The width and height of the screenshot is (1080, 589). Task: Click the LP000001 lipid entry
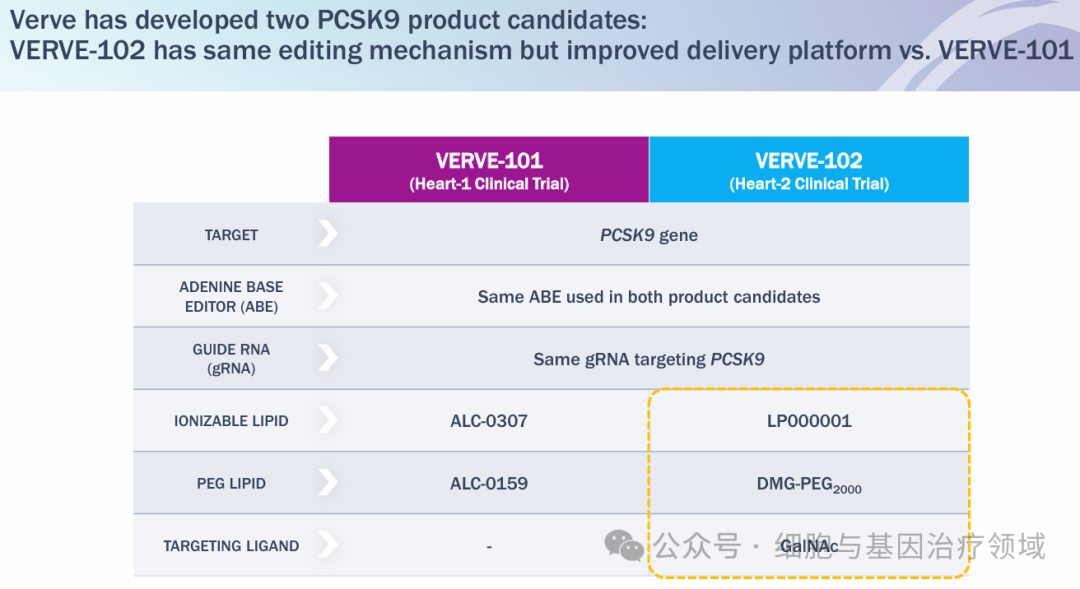[x=809, y=421]
